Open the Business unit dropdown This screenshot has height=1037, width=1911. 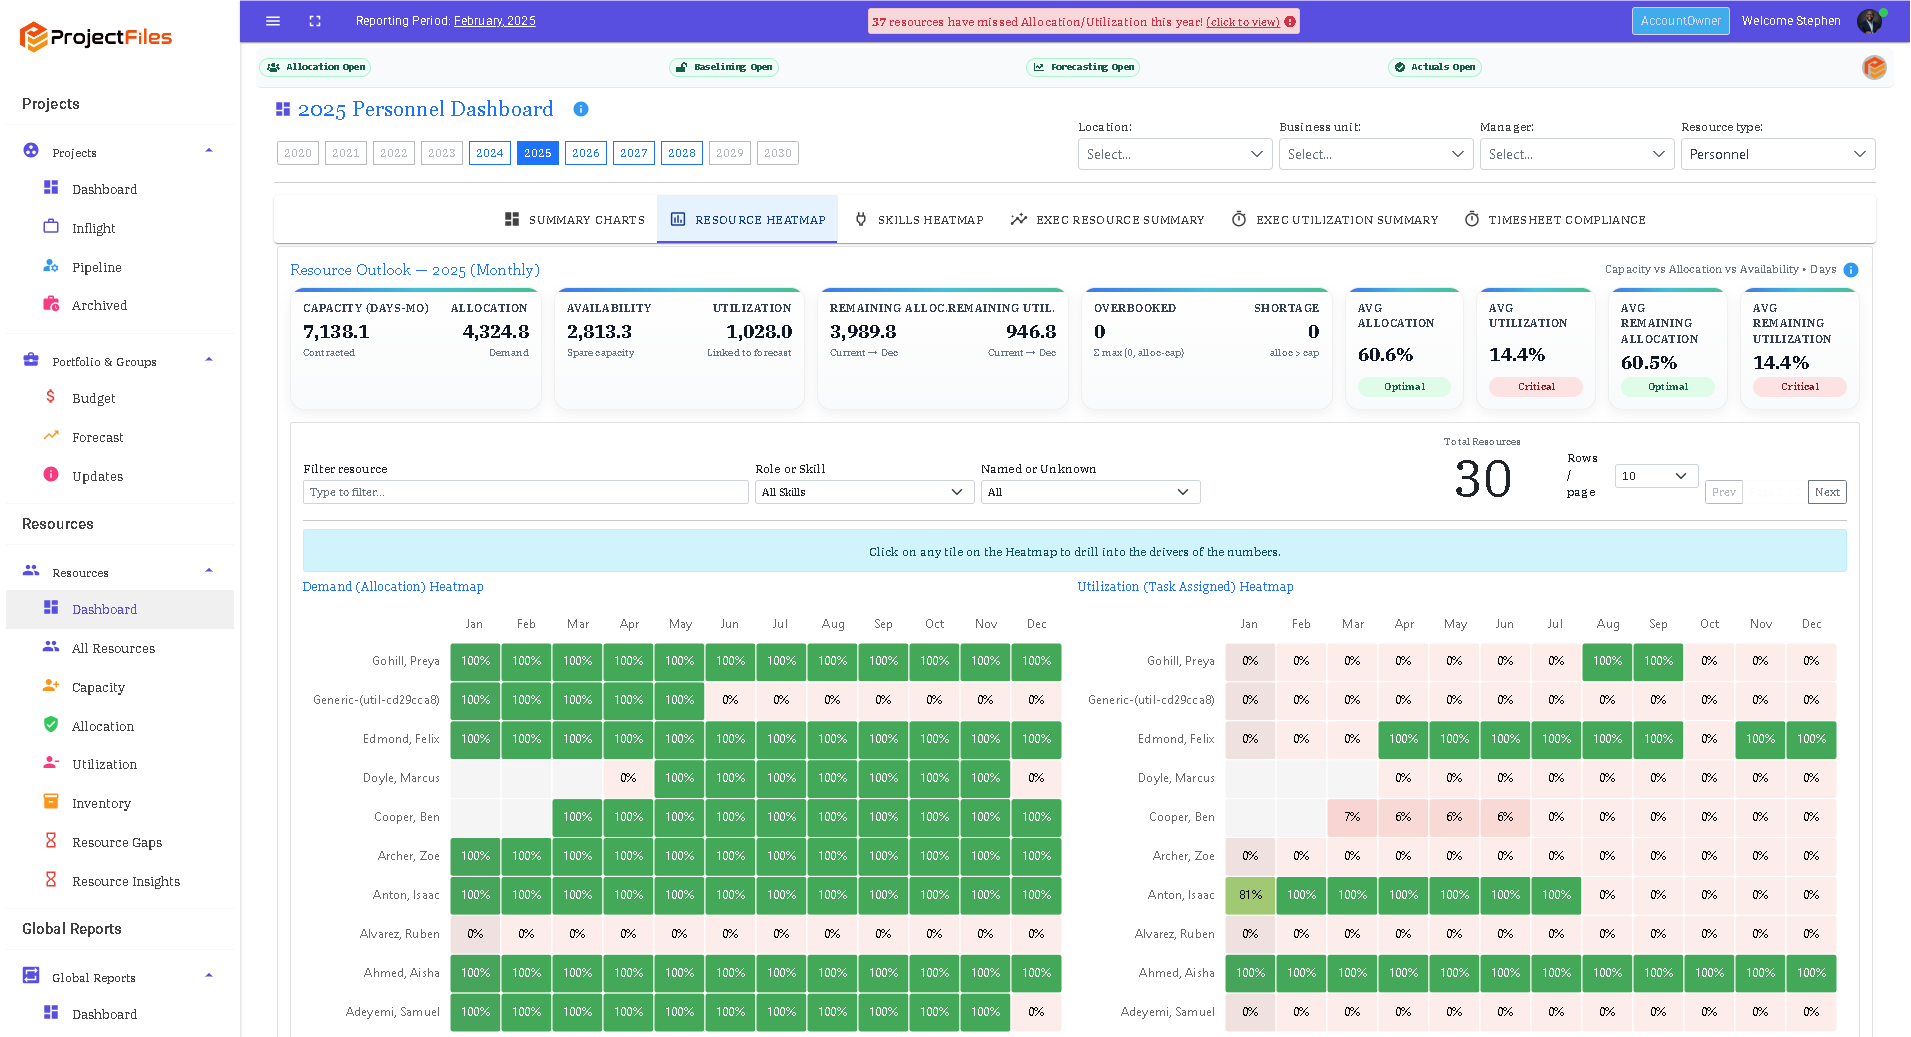coord(1376,154)
